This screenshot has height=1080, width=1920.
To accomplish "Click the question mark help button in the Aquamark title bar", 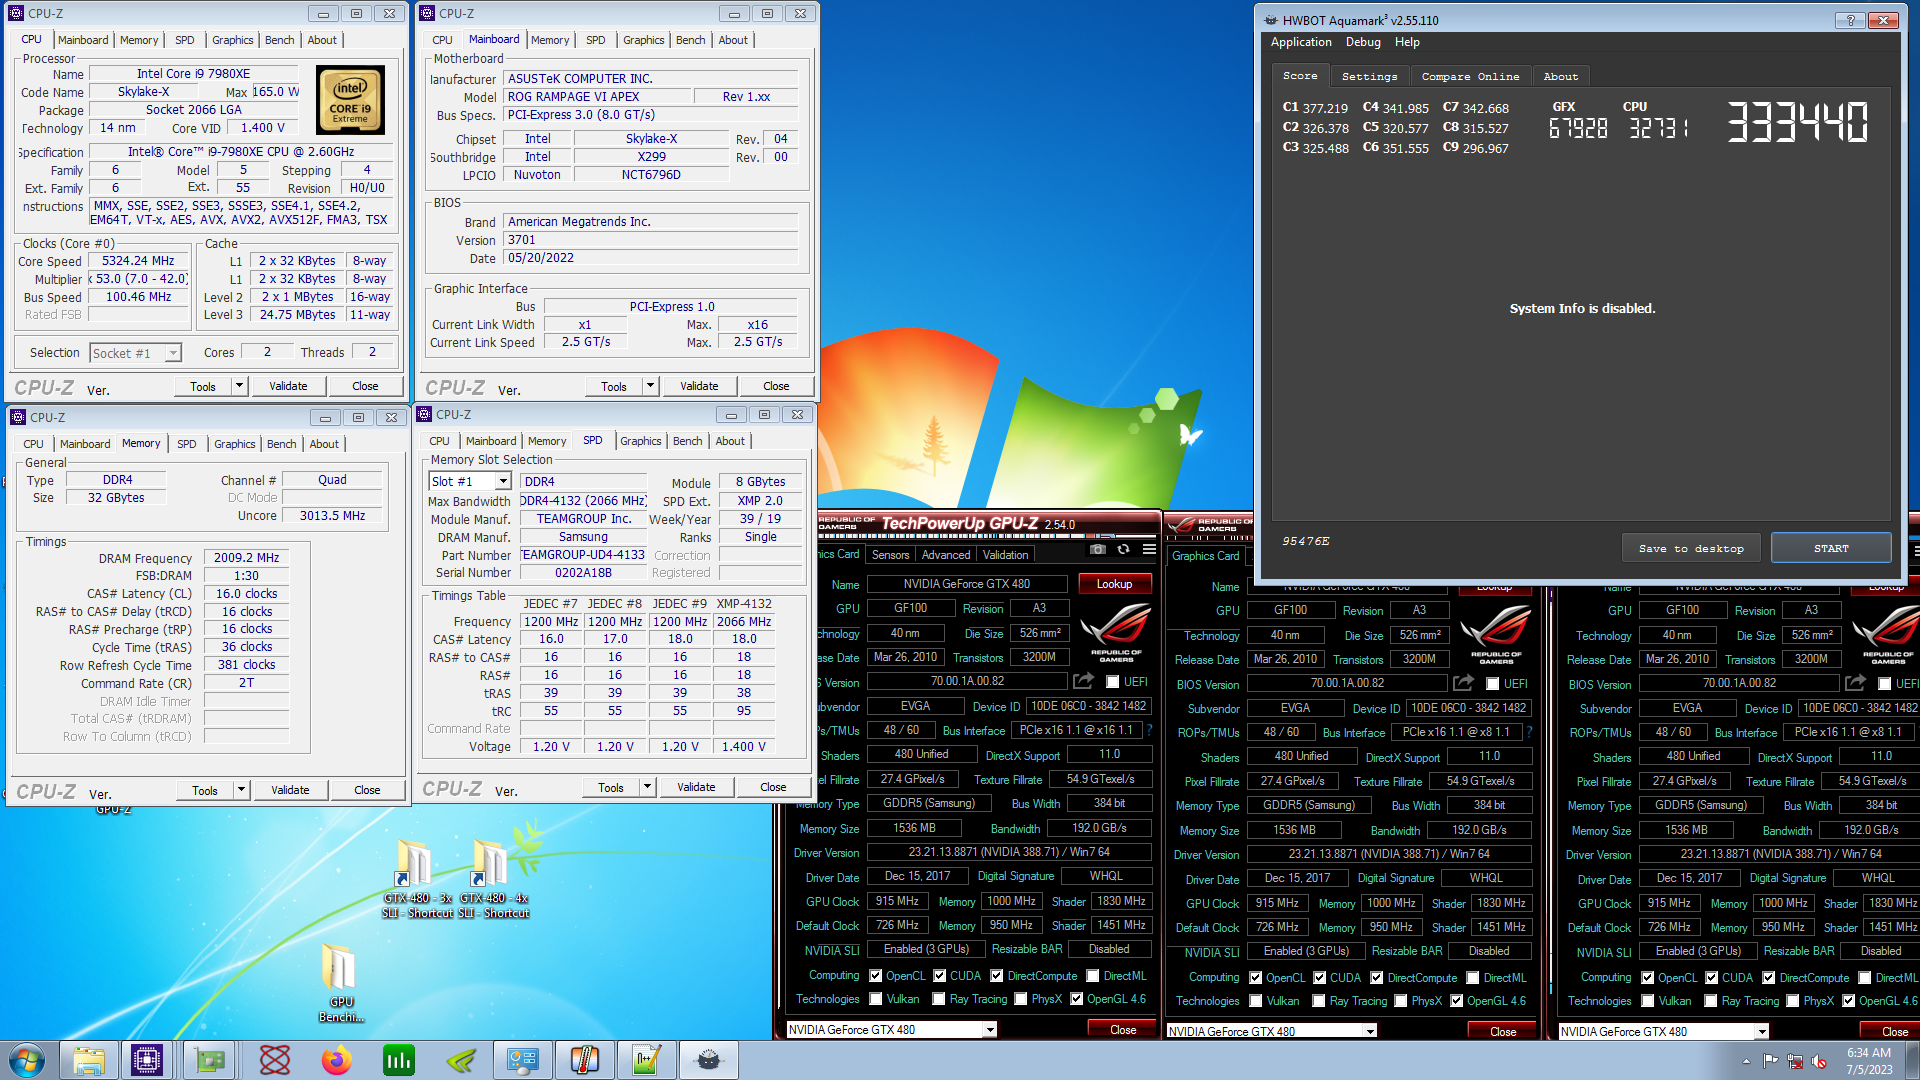I will pos(1850,20).
